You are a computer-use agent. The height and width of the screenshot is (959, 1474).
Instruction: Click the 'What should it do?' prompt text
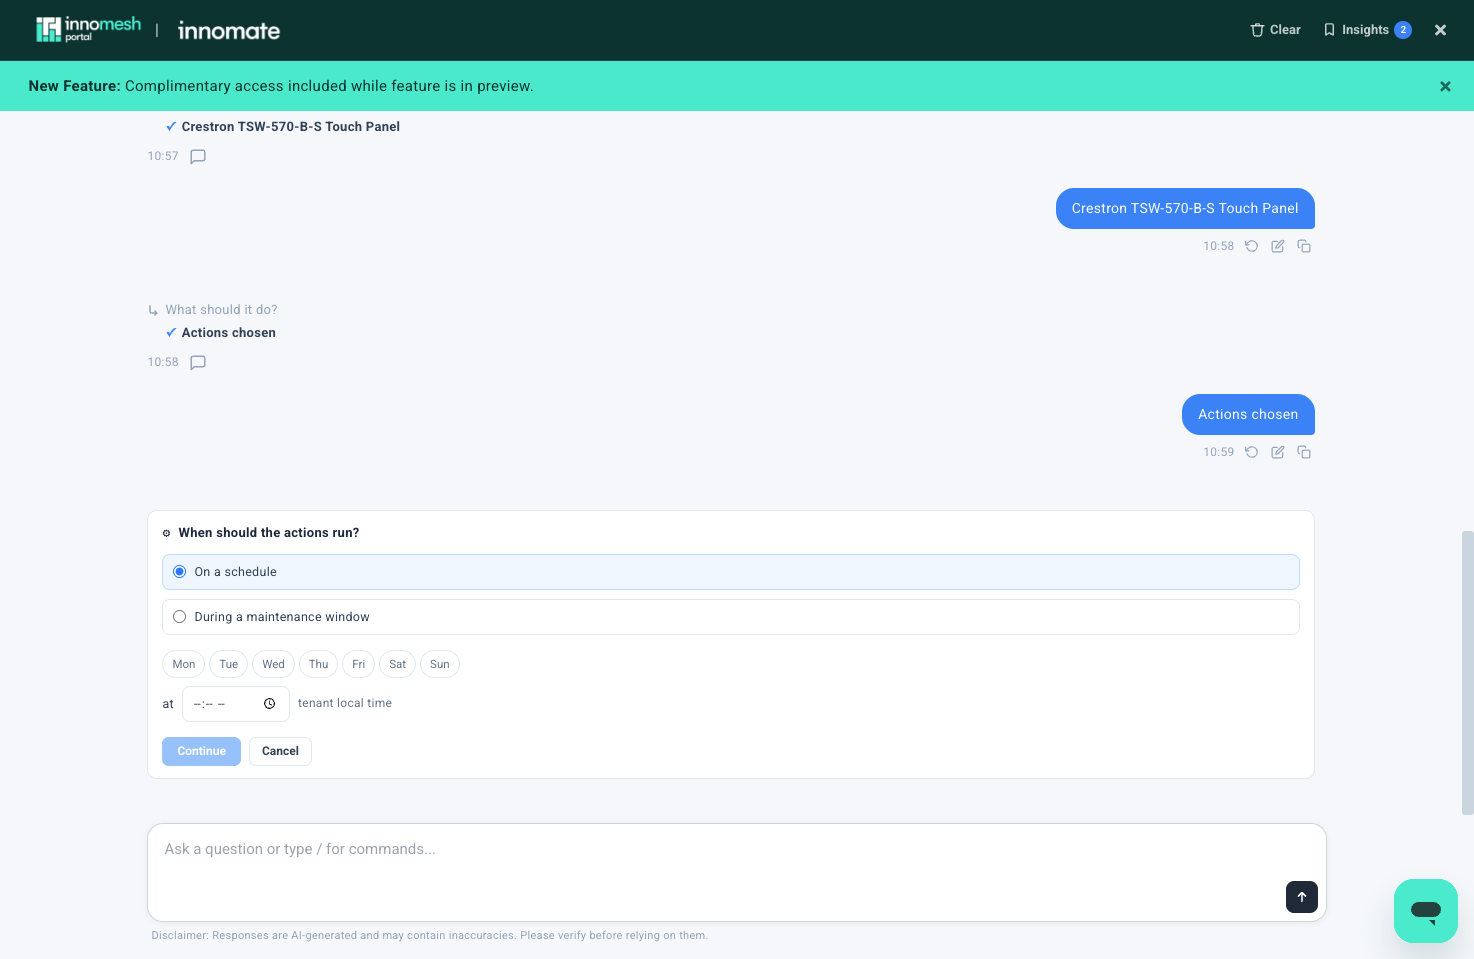222,310
